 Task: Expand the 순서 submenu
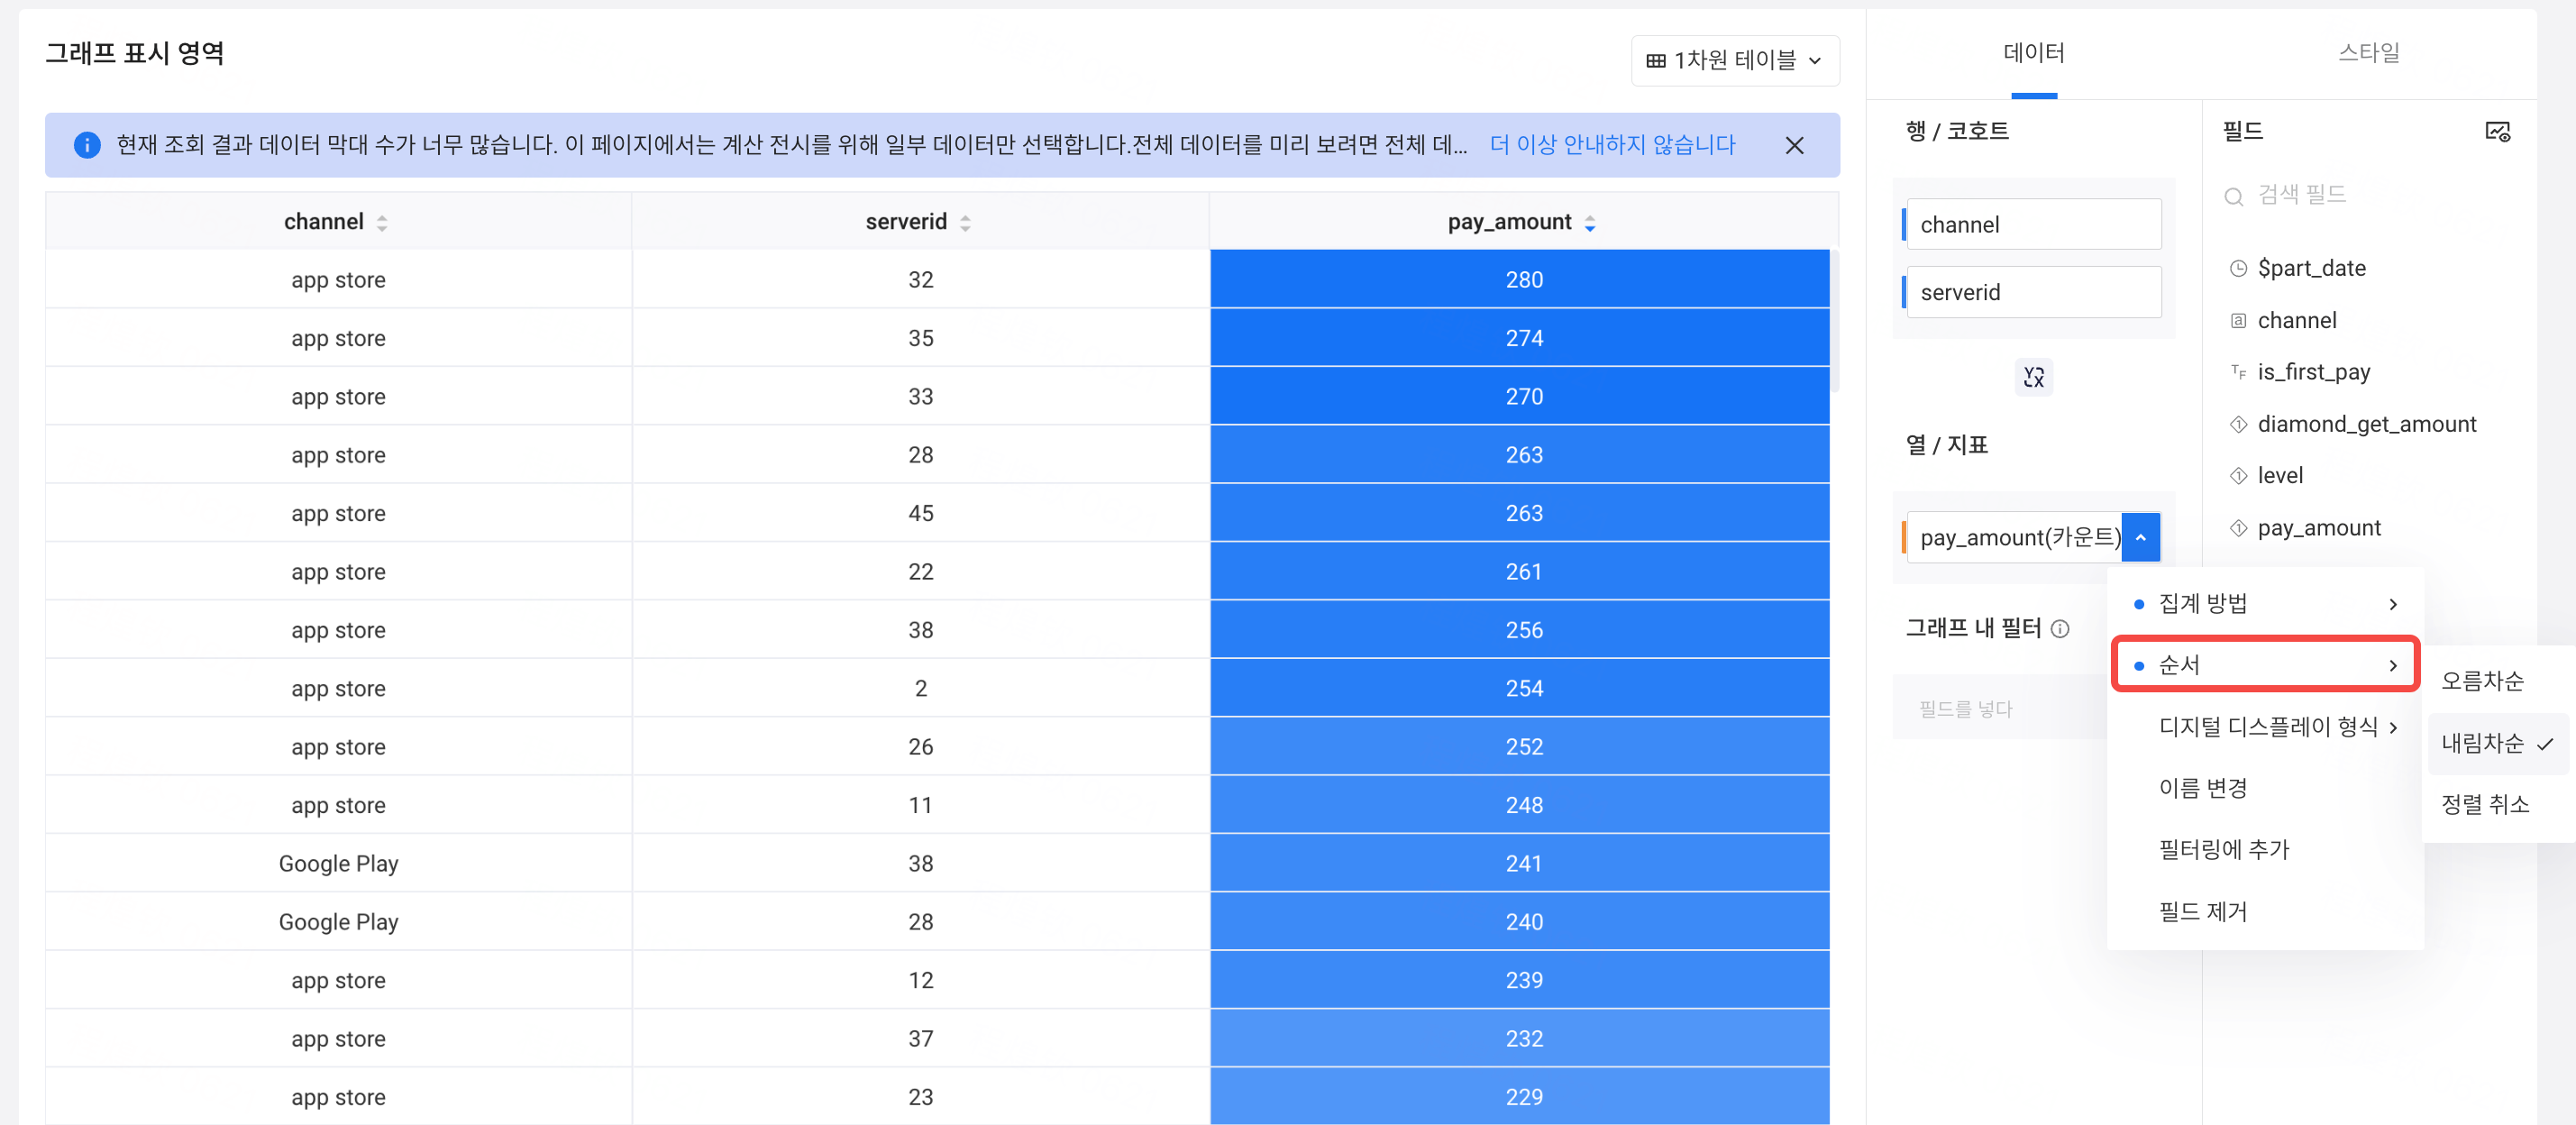[x=2265, y=665]
